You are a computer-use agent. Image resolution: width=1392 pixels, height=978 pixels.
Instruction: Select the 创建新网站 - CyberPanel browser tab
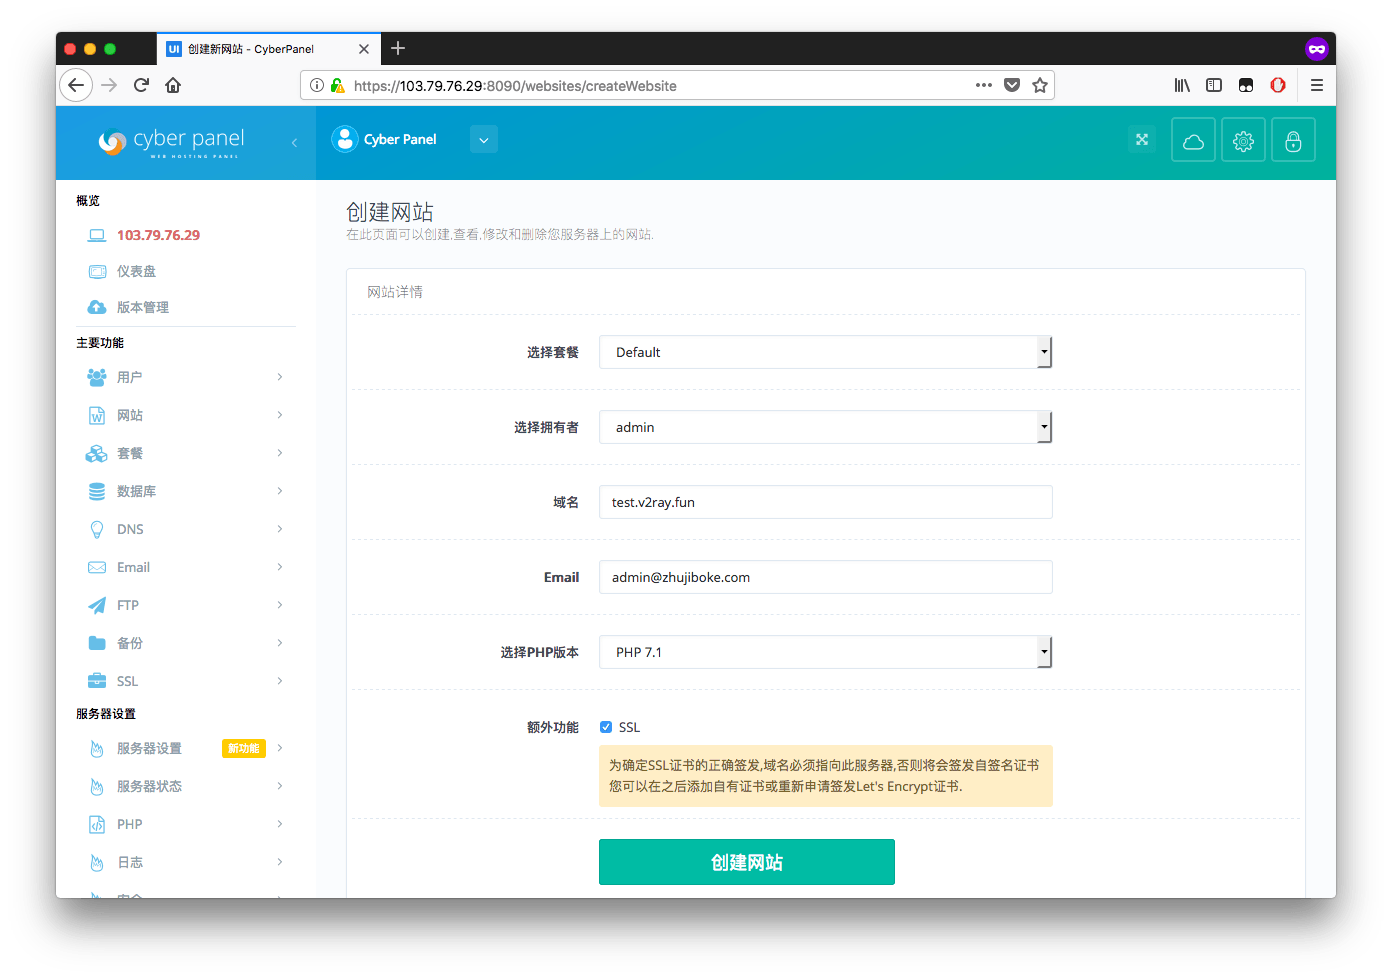[x=267, y=48]
